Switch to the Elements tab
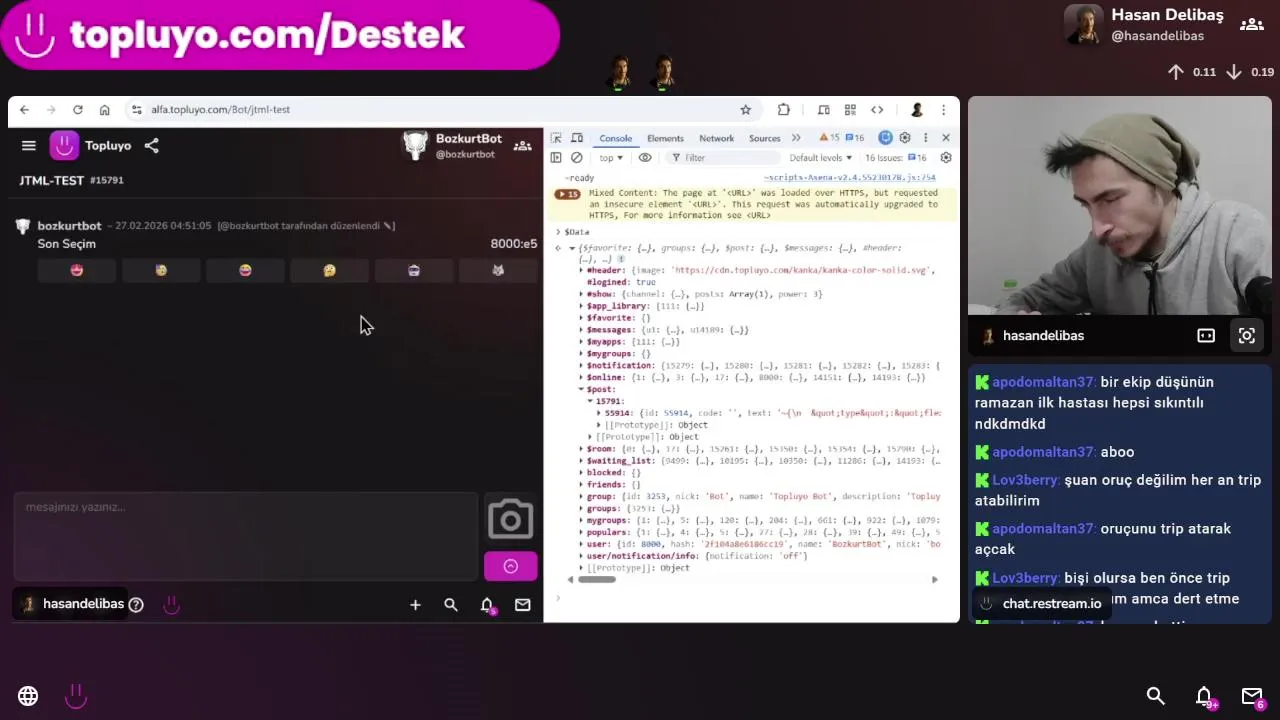The height and width of the screenshot is (720, 1280). [x=665, y=138]
